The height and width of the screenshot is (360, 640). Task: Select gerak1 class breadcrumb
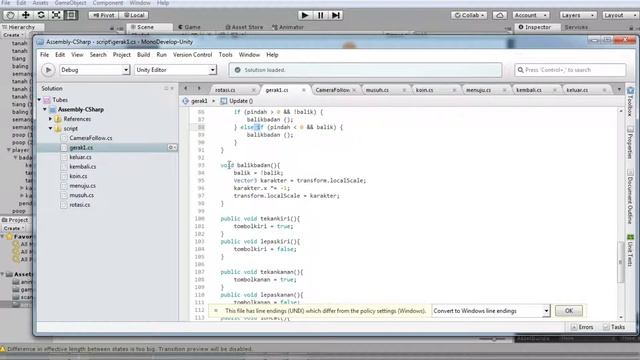(196, 101)
